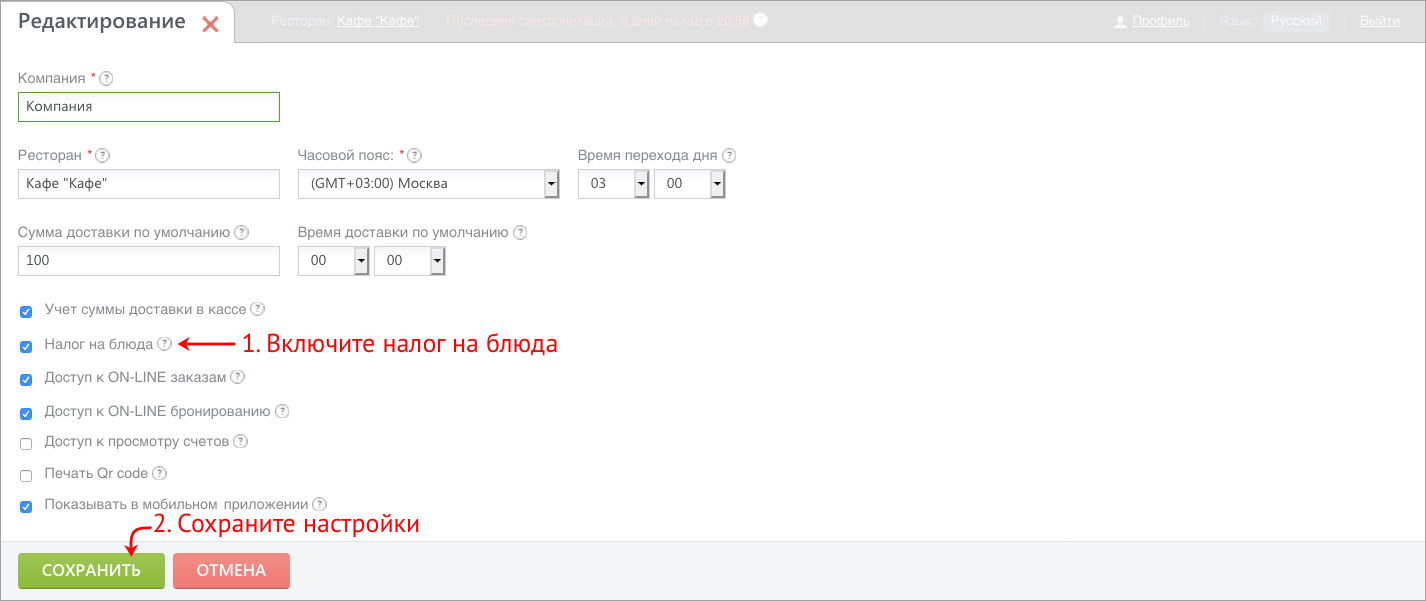Image resolution: width=1426 pixels, height=601 pixels.
Task: Open help icon beside Печать Qr code
Action: pyautogui.click(x=159, y=473)
